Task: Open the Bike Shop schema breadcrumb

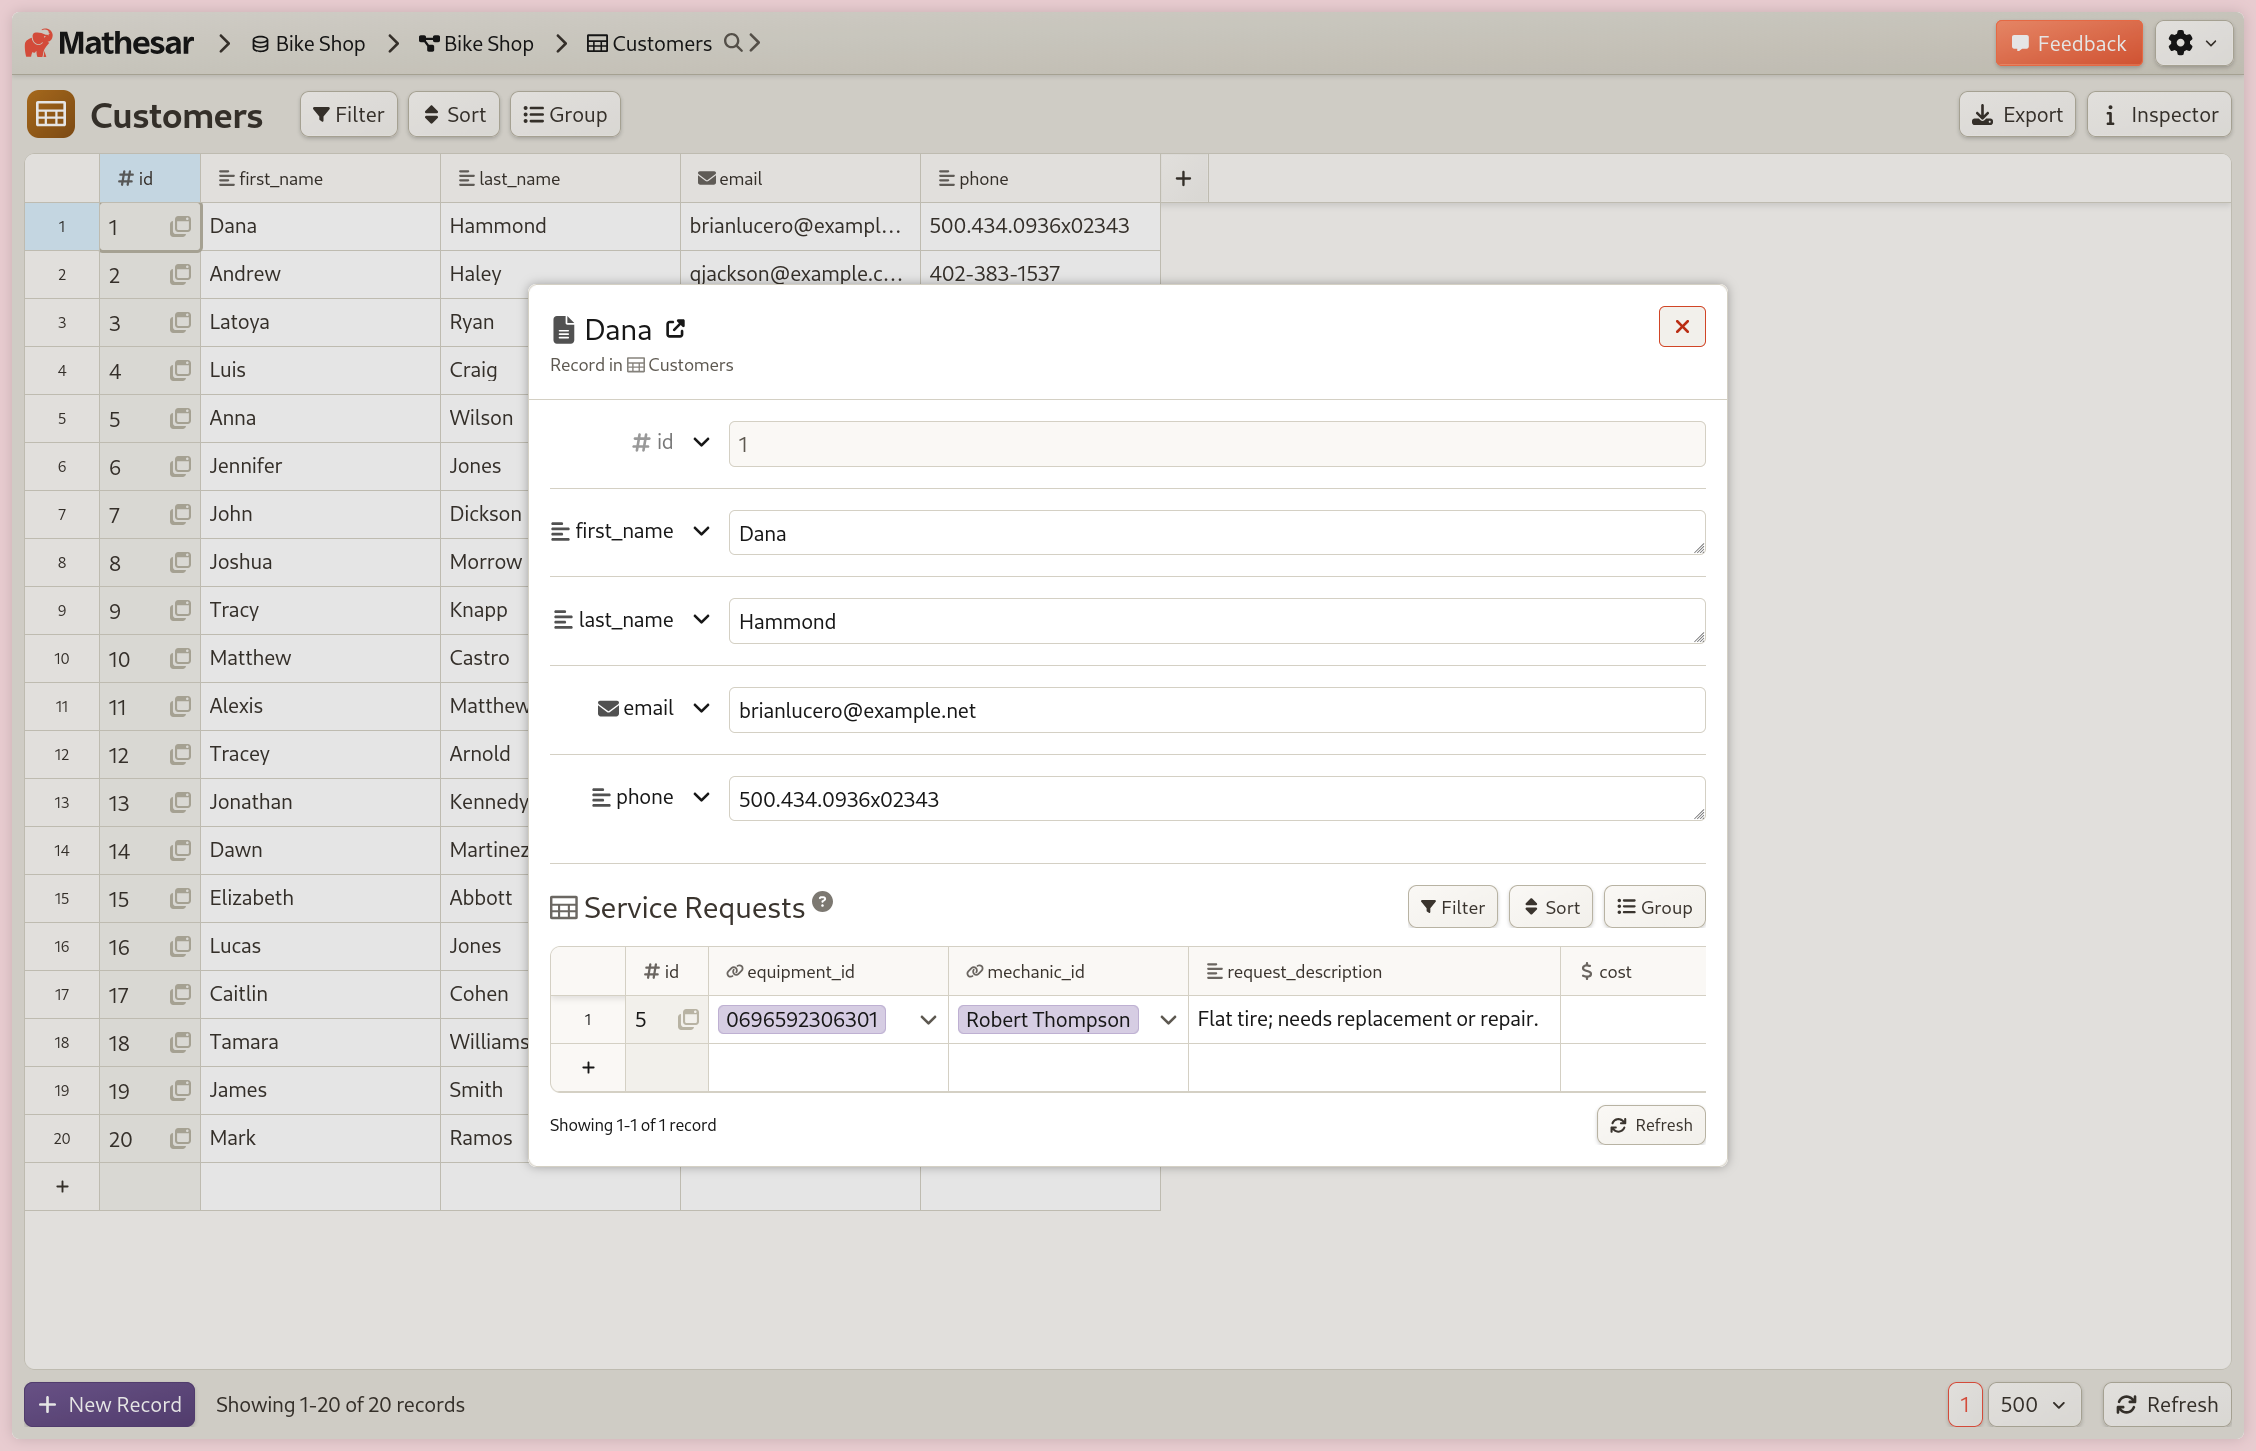Action: [x=476, y=43]
